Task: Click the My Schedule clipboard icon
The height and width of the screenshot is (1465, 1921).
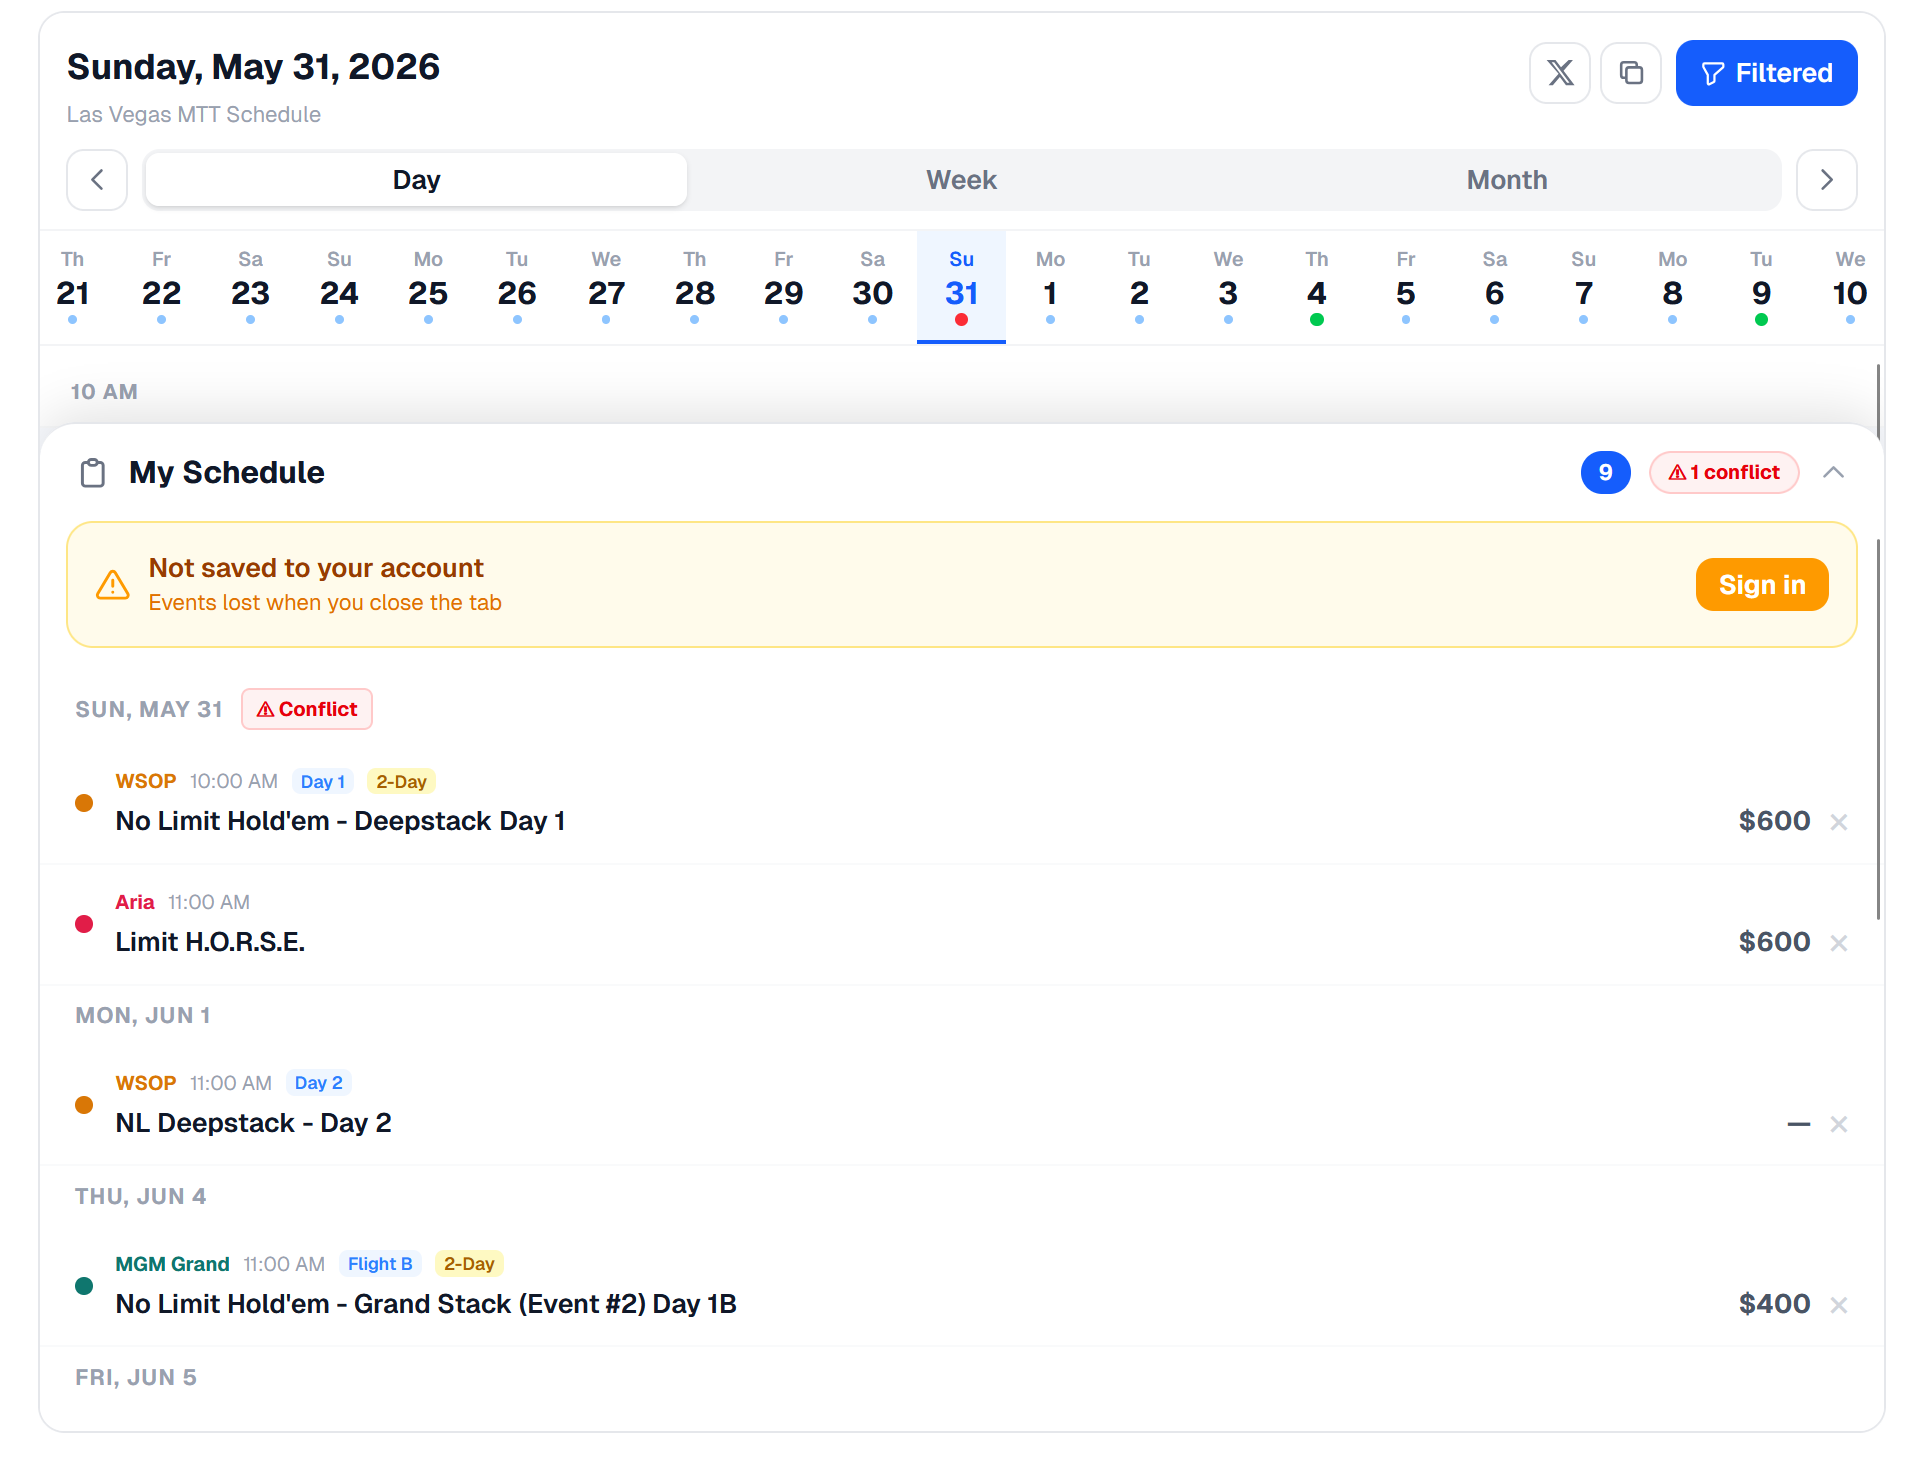Action: click(x=93, y=473)
